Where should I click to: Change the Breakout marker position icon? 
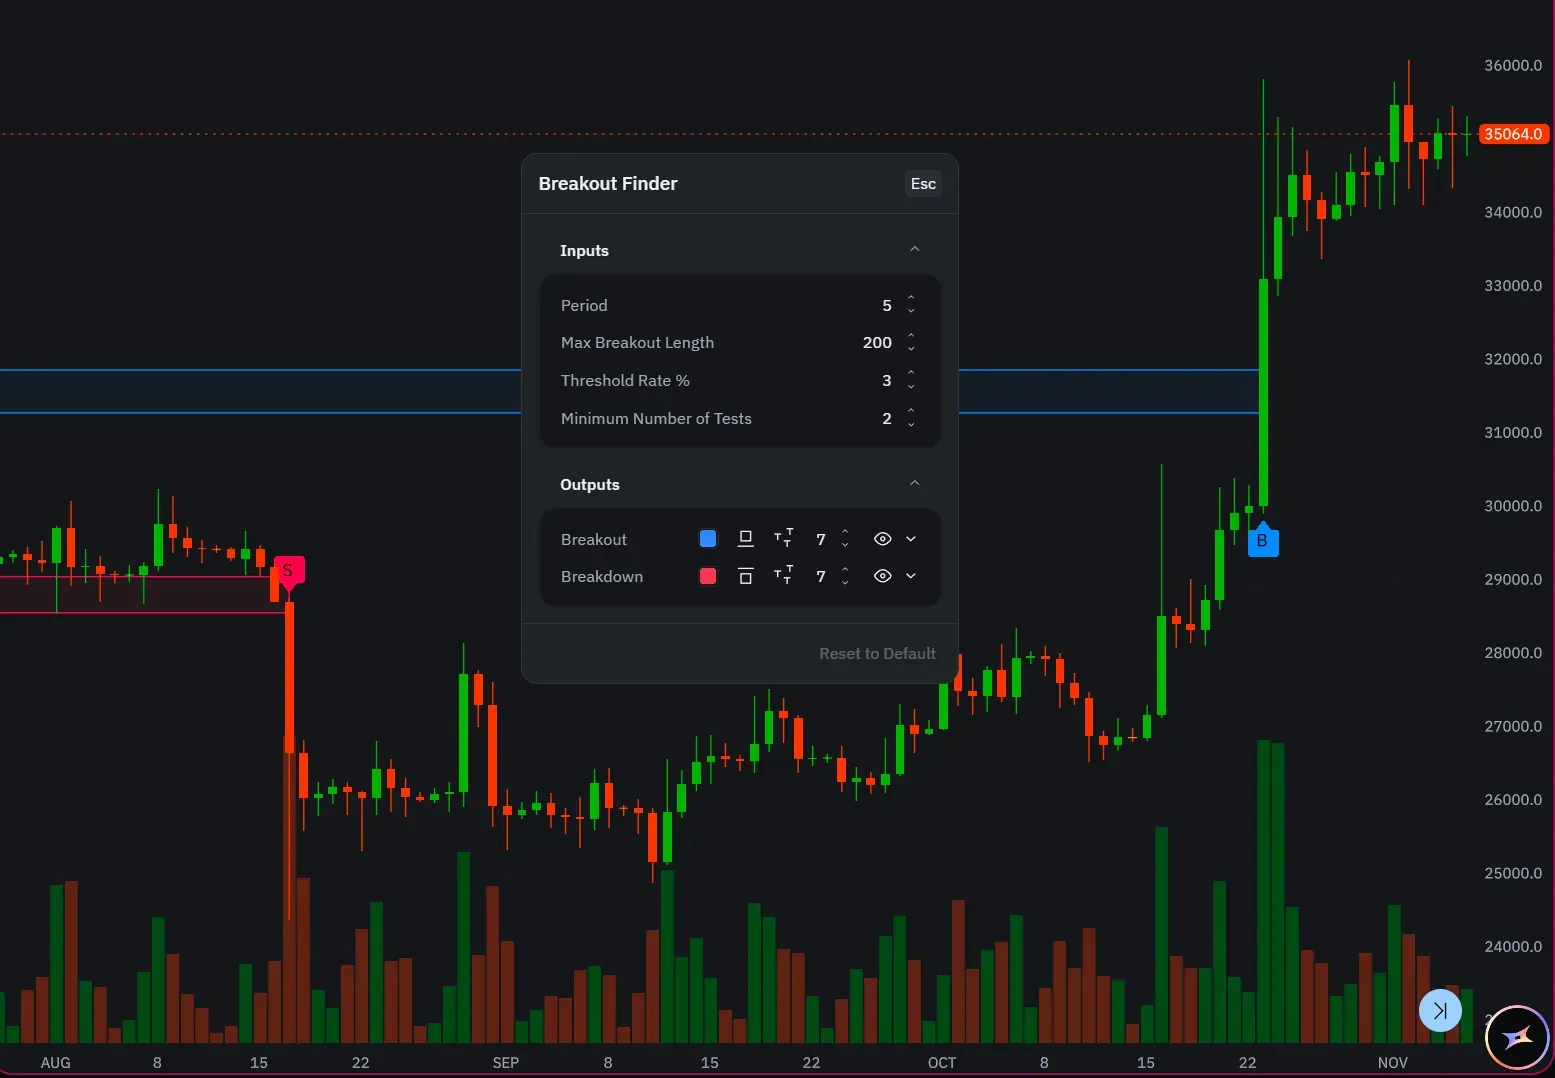coord(745,539)
